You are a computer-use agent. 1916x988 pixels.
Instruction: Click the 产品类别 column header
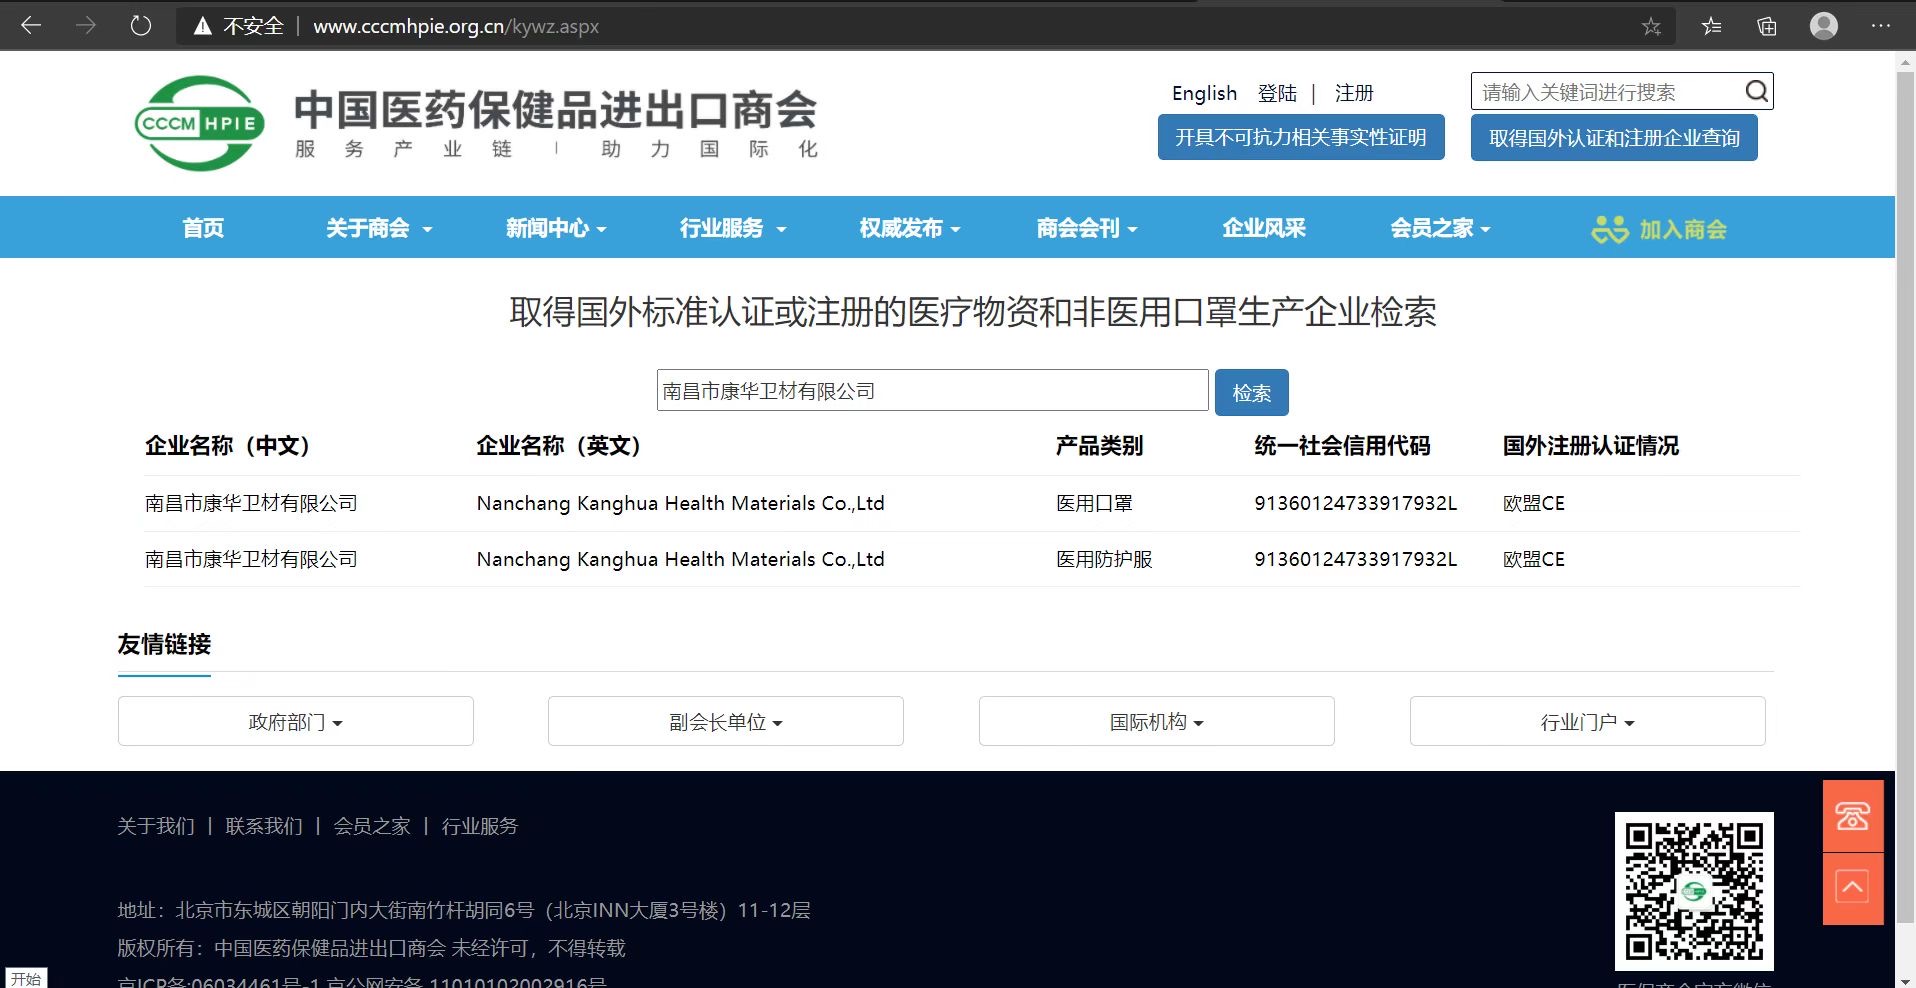click(1099, 446)
